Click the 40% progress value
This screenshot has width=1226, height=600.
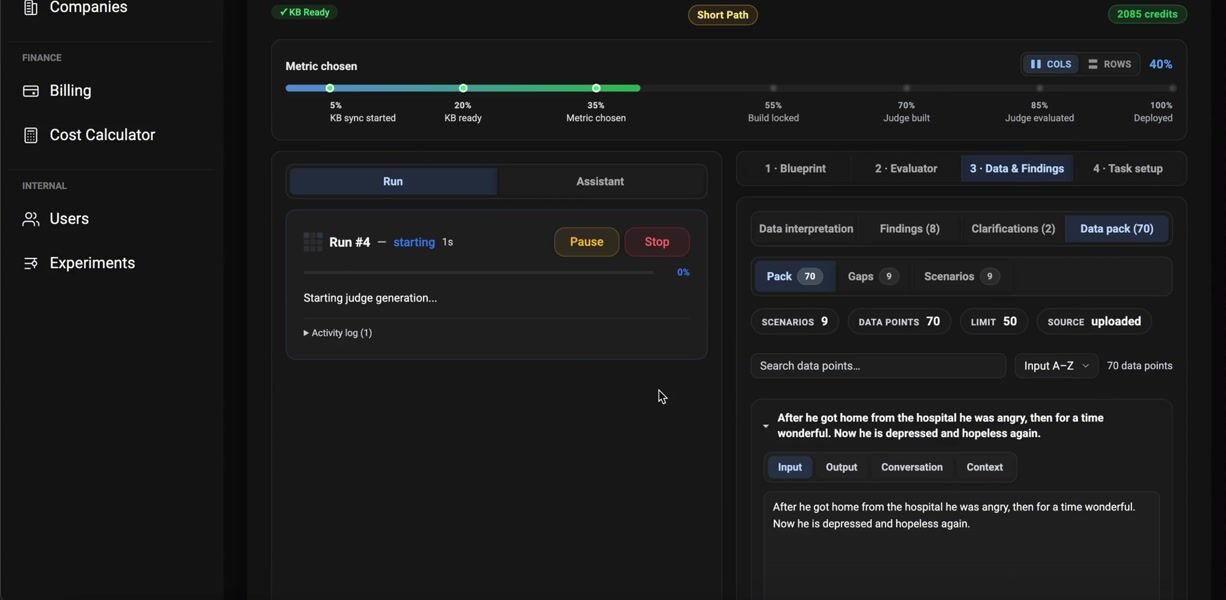[1161, 64]
